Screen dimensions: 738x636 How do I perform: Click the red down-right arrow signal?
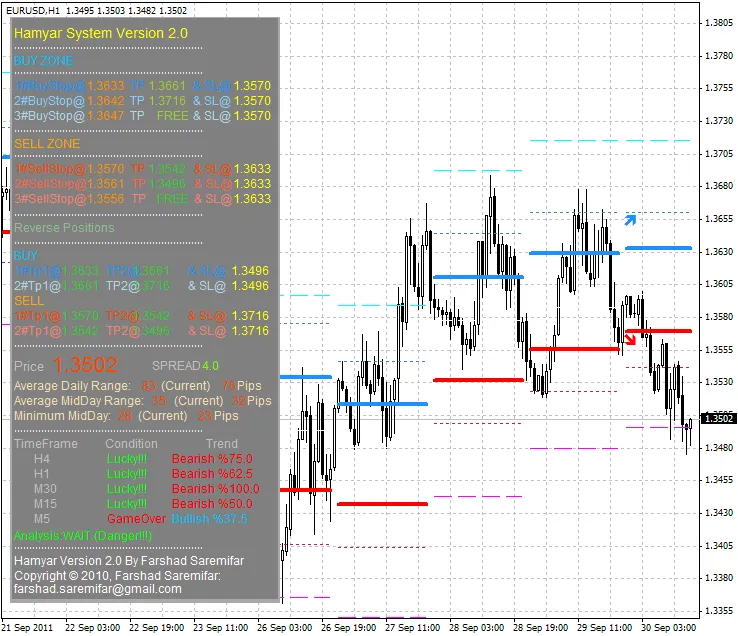point(630,338)
